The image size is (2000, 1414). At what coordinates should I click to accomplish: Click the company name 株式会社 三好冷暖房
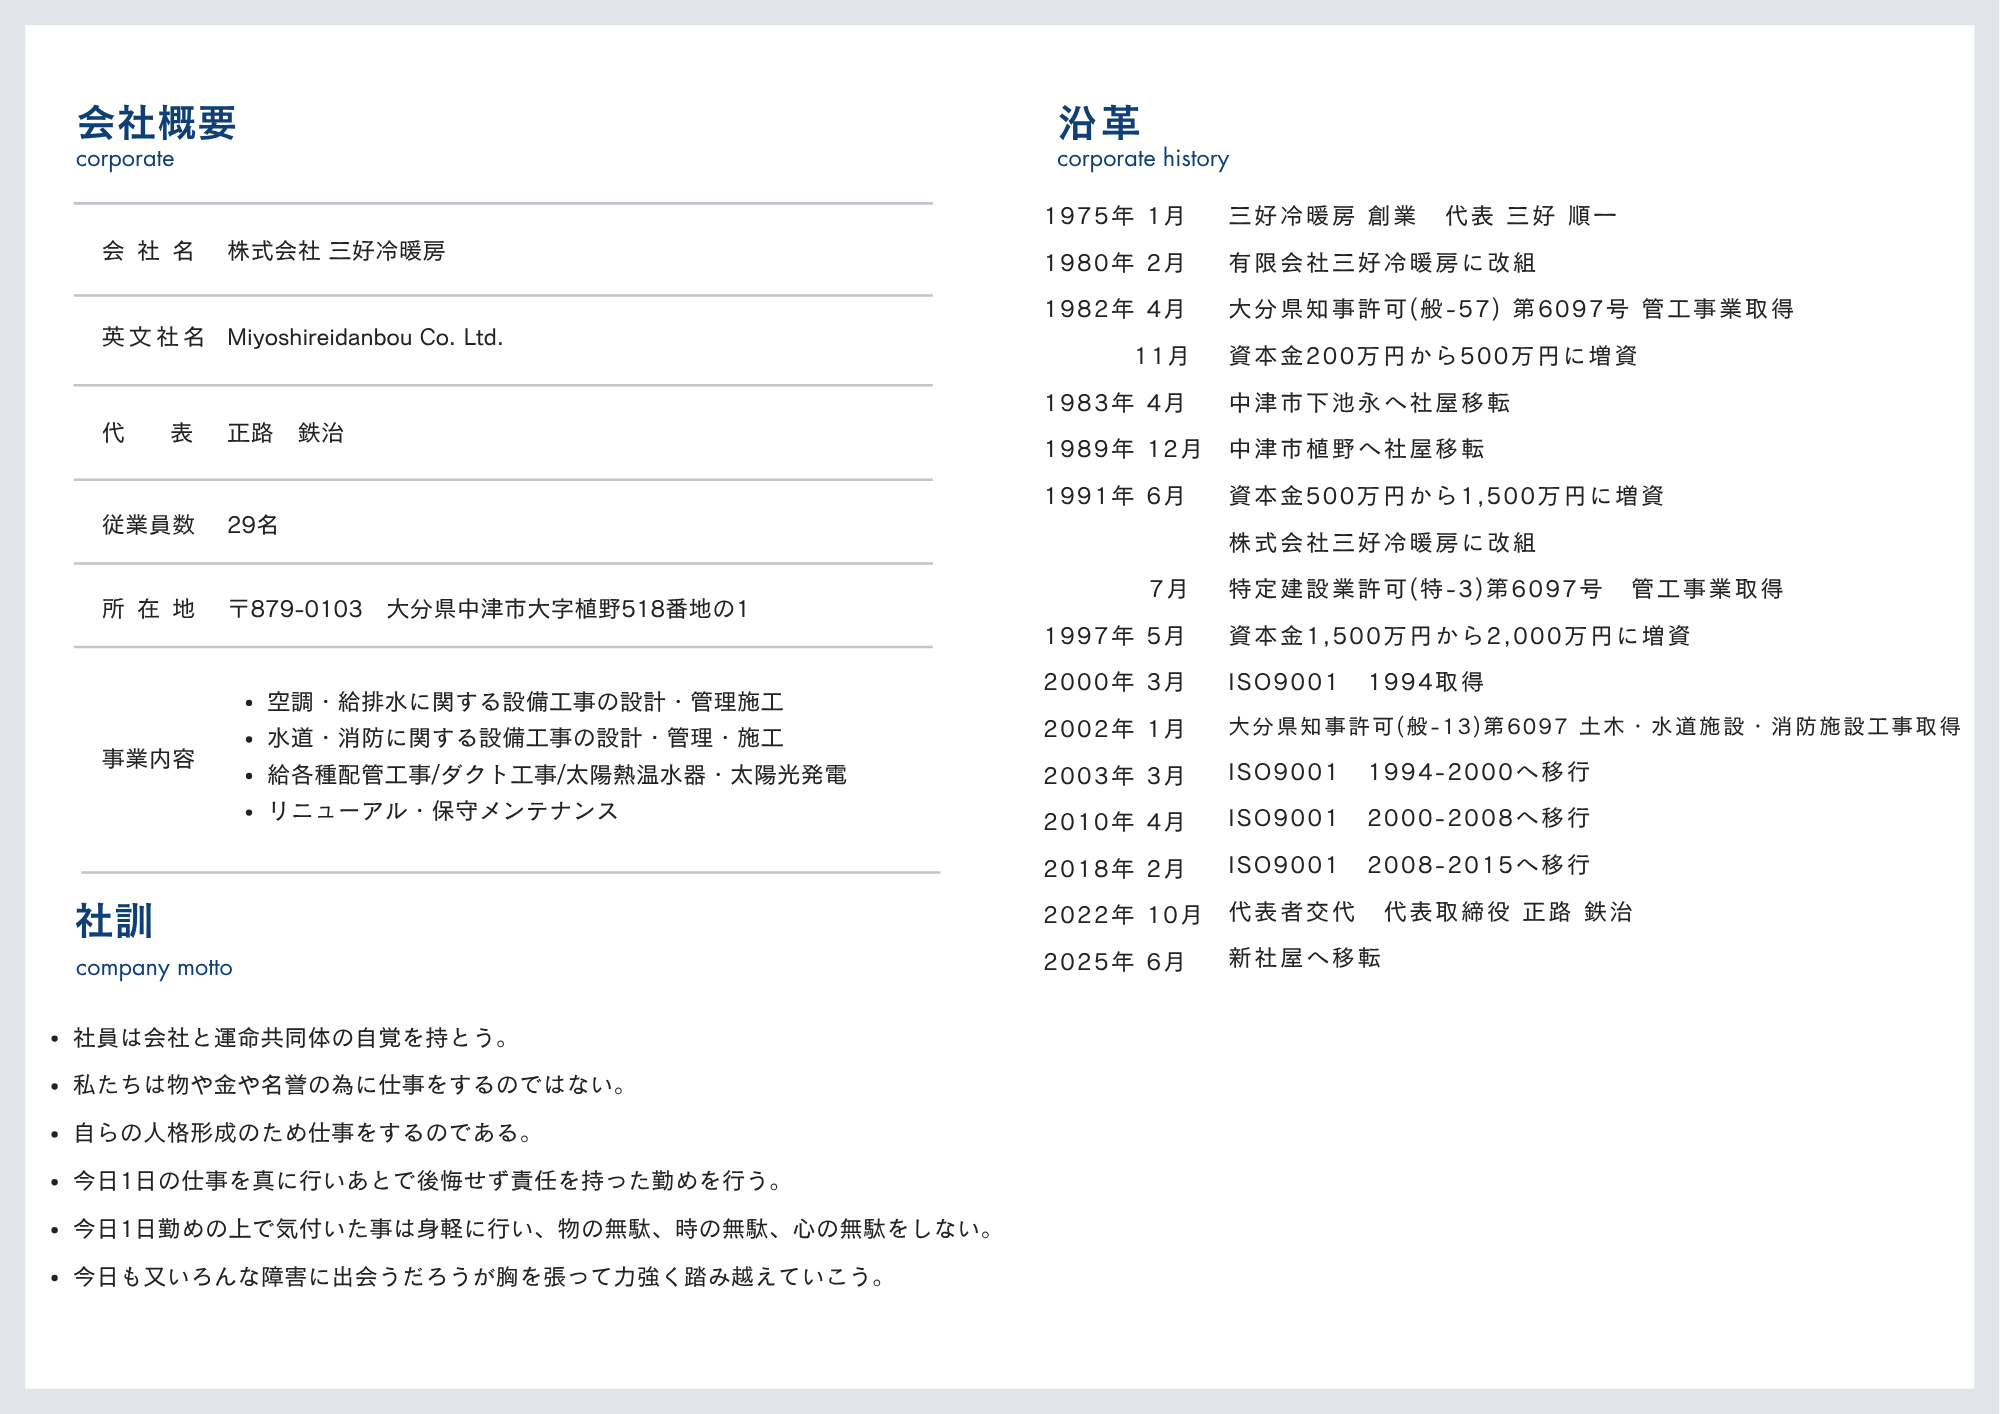click(336, 251)
